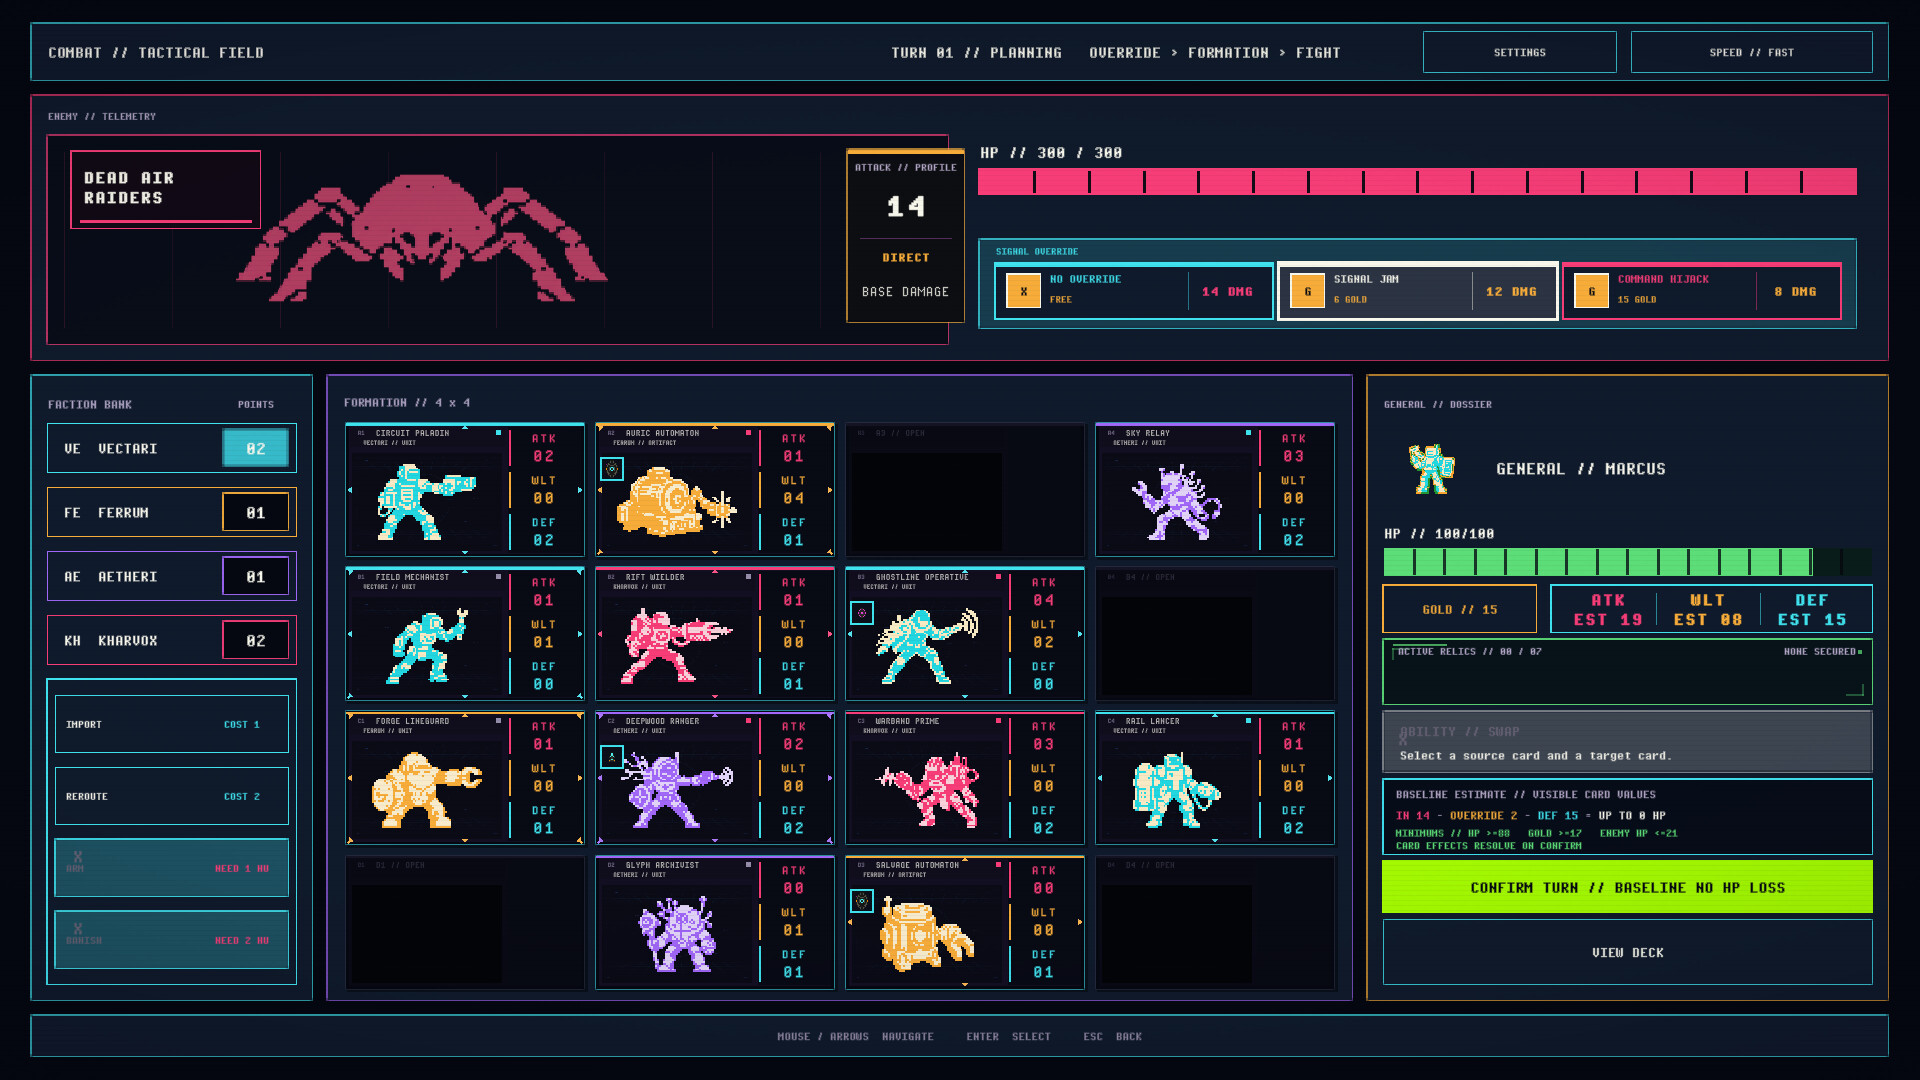The height and width of the screenshot is (1080, 1920).
Task: Use the Reroute action costing 2
Action: [172, 796]
